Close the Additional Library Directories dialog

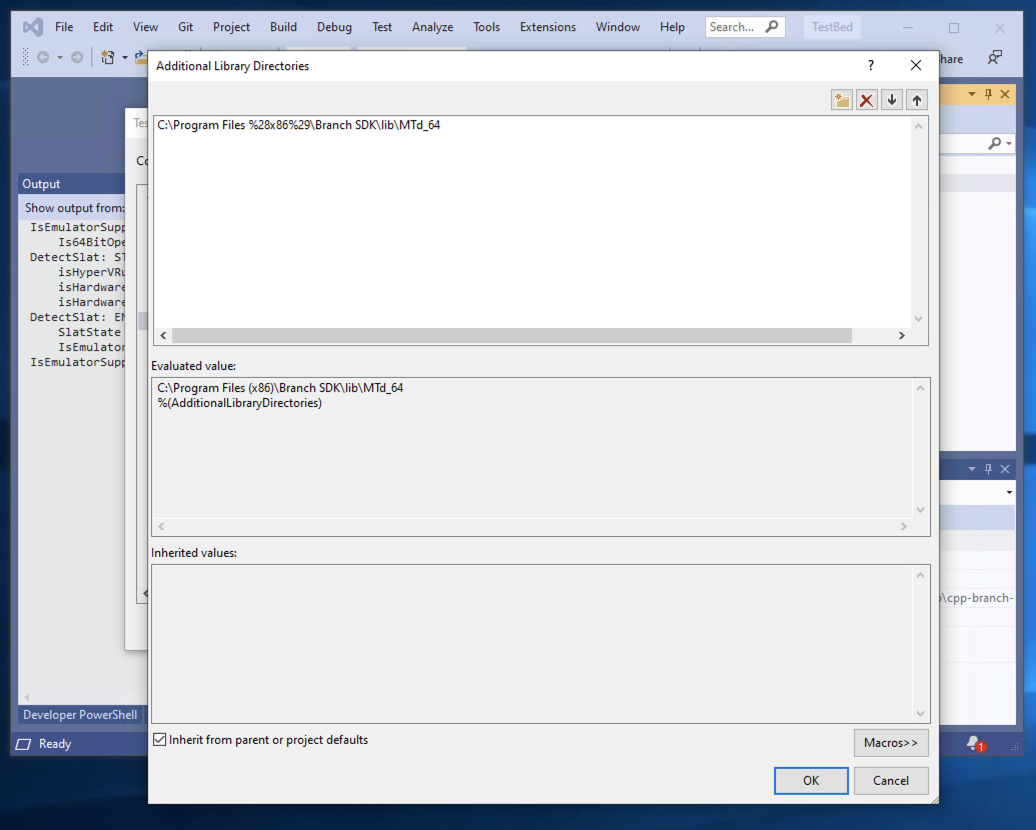(x=916, y=65)
